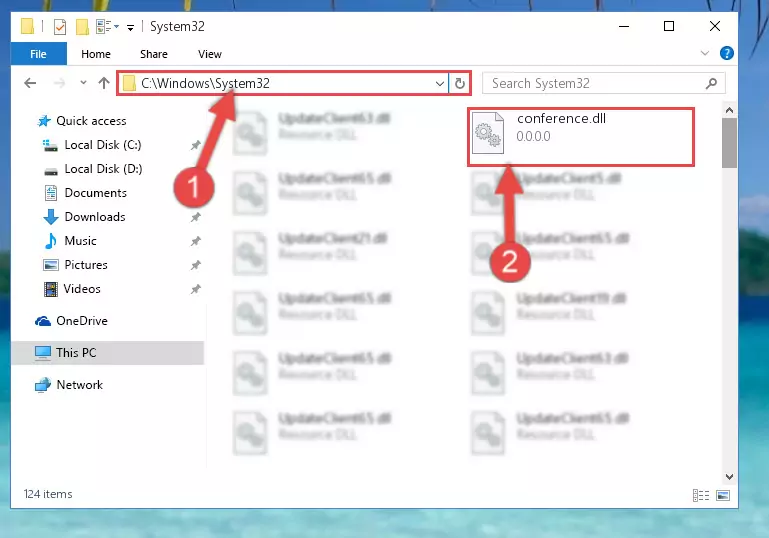Open the recent locations dropdown

(83, 82)
